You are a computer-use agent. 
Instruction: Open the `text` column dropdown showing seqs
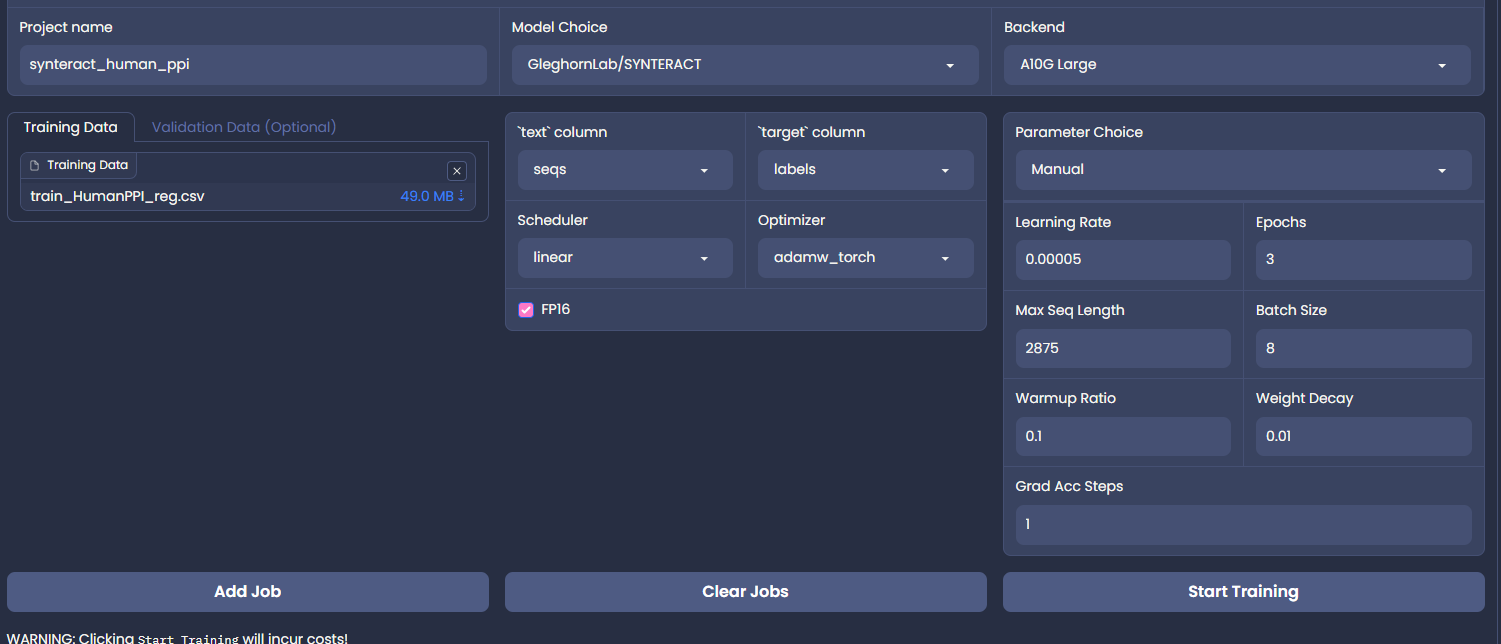pos(624,169)
